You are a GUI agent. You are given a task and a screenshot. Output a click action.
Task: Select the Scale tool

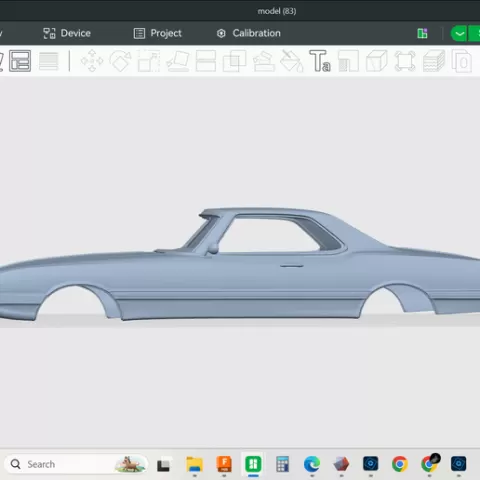click(x=149, y=61)
